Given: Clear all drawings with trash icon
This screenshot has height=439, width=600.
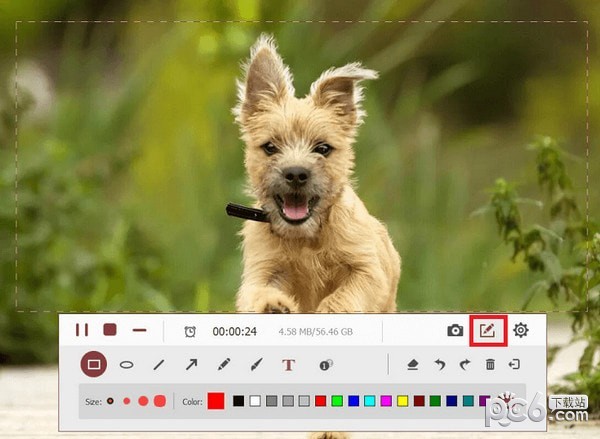Looking at the screenshot, I should [x=490, y=364].
